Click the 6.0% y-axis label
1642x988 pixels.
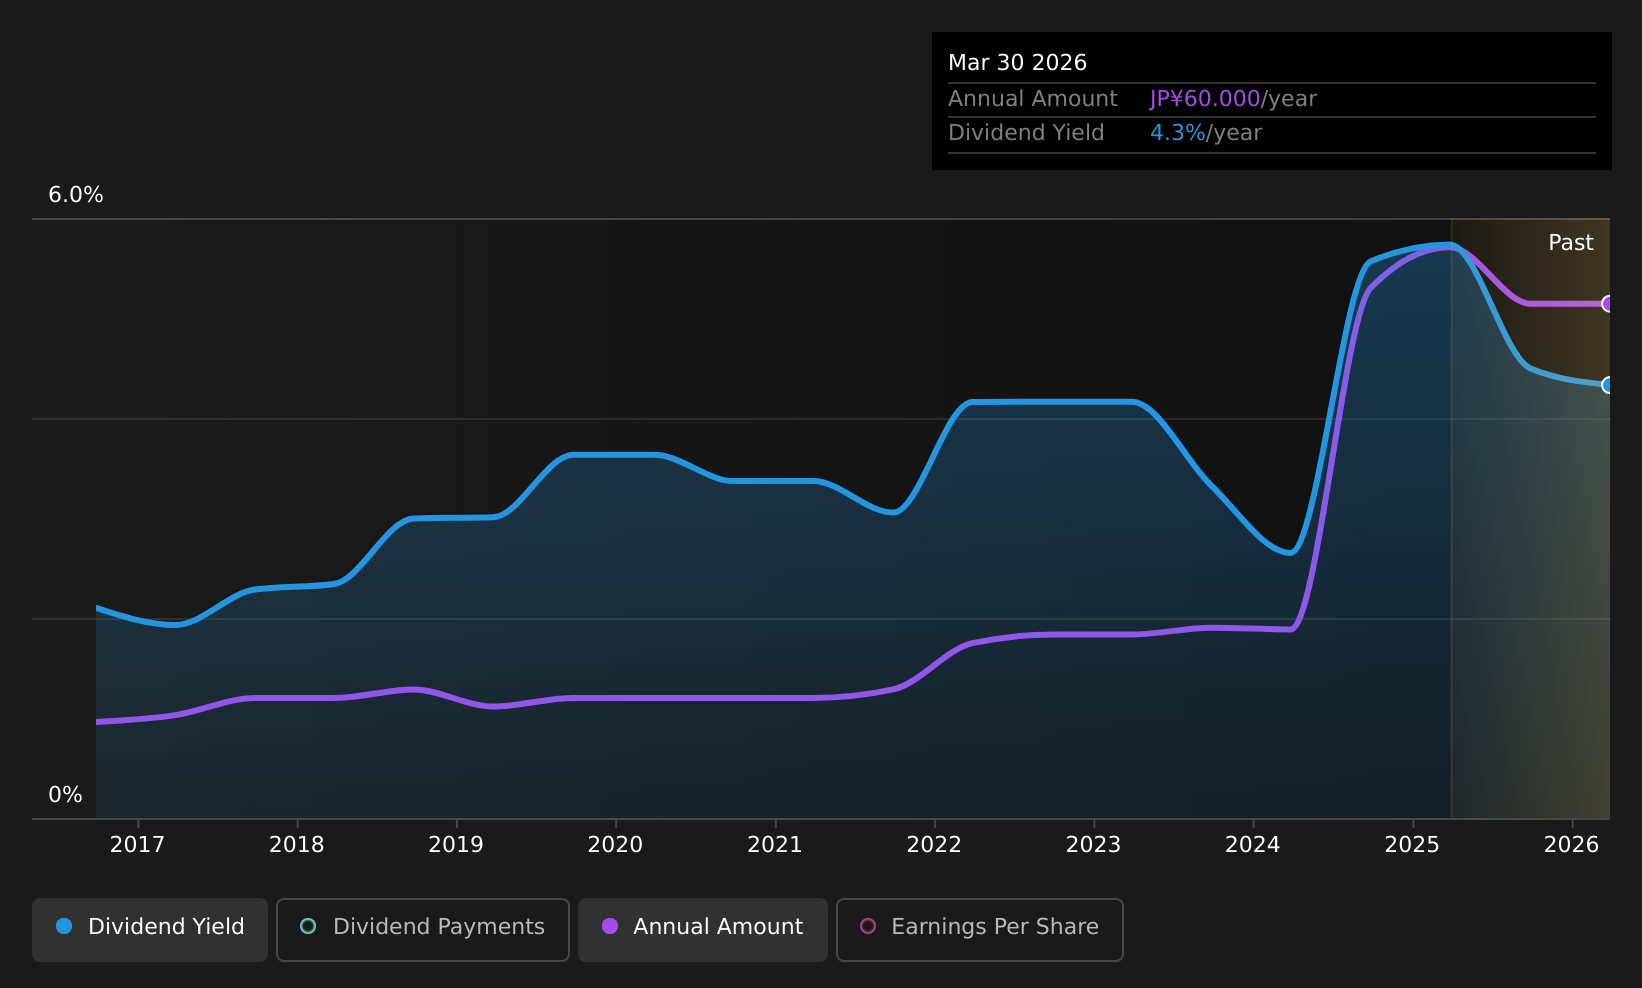[x=76, y=195]
